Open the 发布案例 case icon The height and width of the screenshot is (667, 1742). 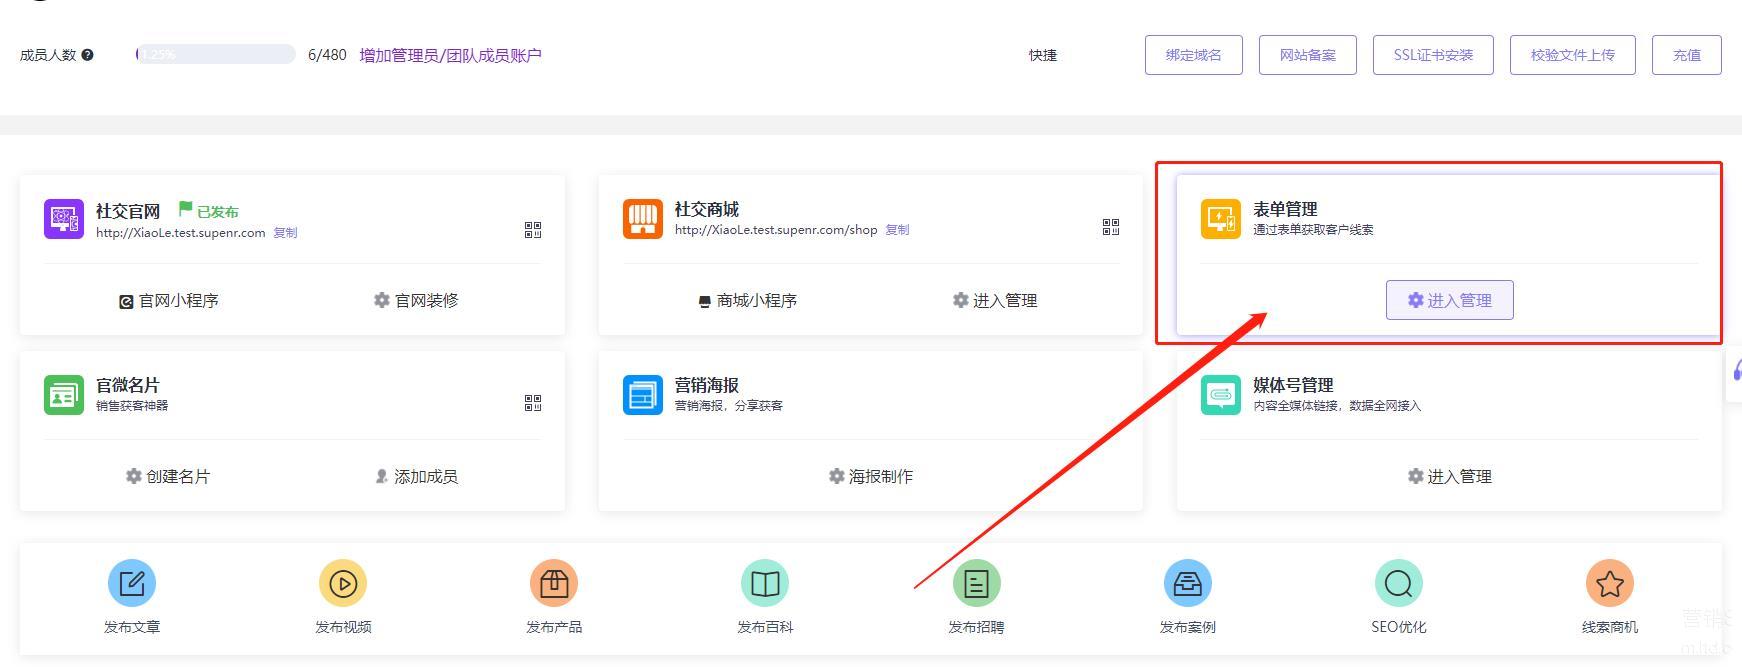1187,583
